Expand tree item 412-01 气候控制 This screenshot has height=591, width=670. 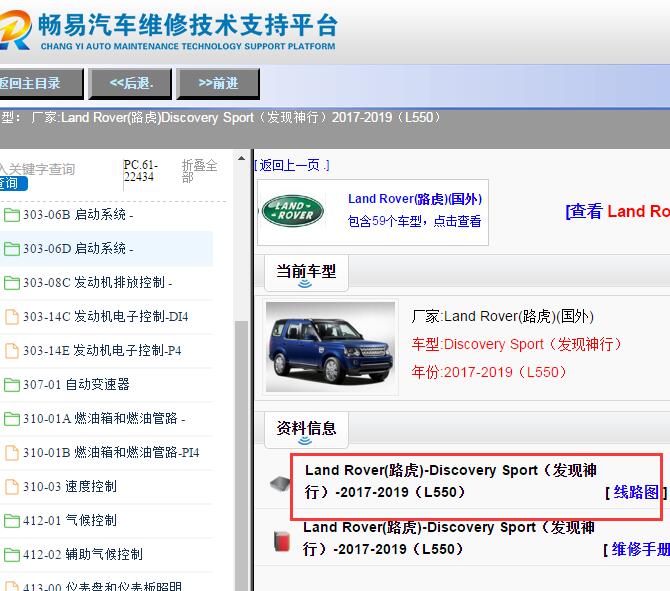tap(70, 520)
